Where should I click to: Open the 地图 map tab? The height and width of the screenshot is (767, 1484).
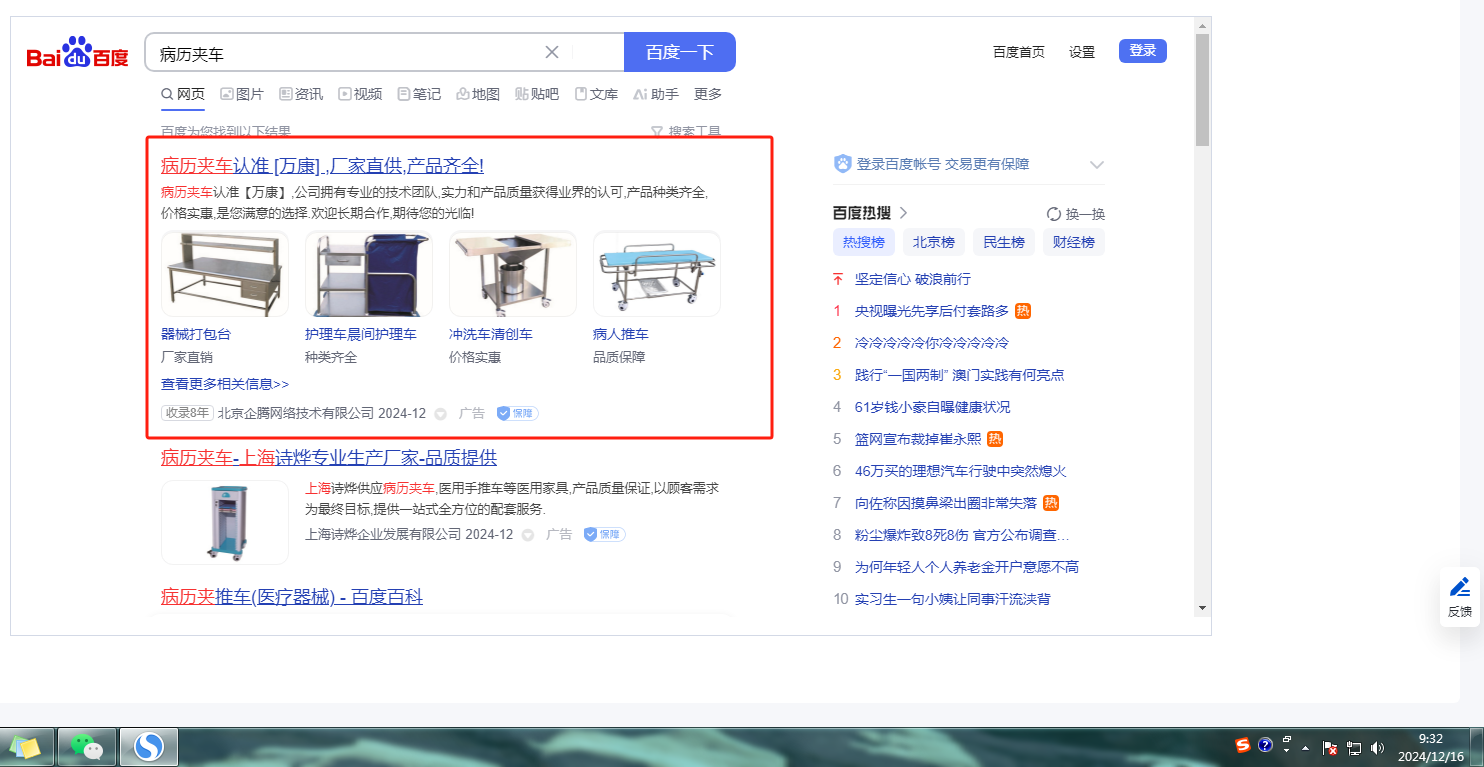pyautogui.click(x=478, y=94)
